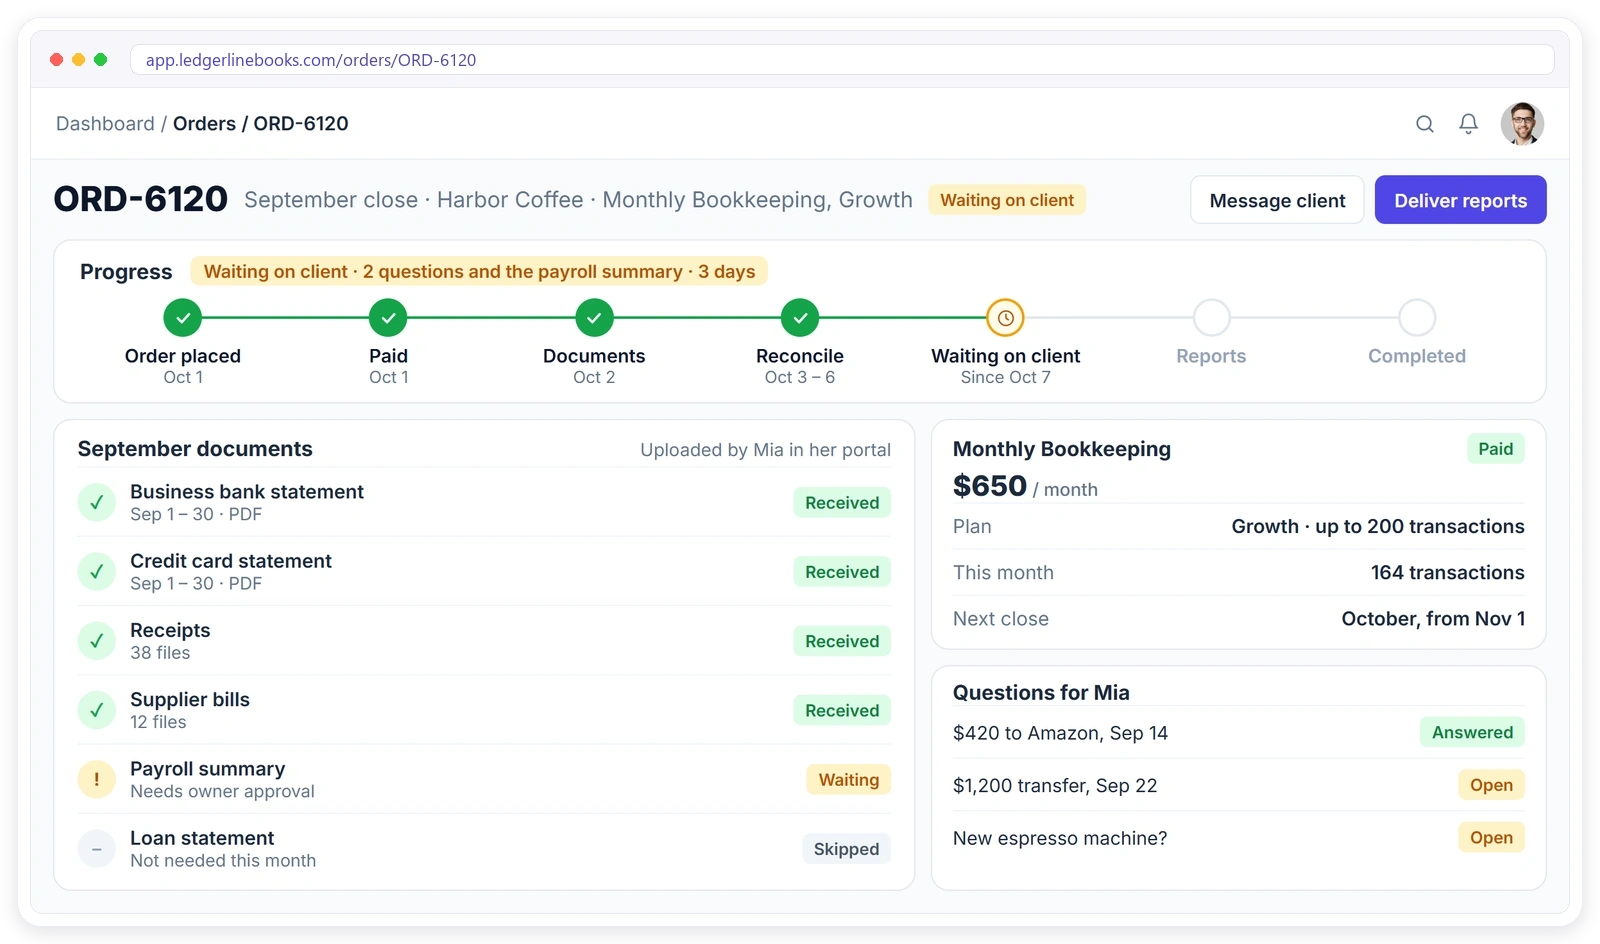Click the Payroll summary warning icon
The width and height of the screenshot is (1600, 944).
click(97, 780)
